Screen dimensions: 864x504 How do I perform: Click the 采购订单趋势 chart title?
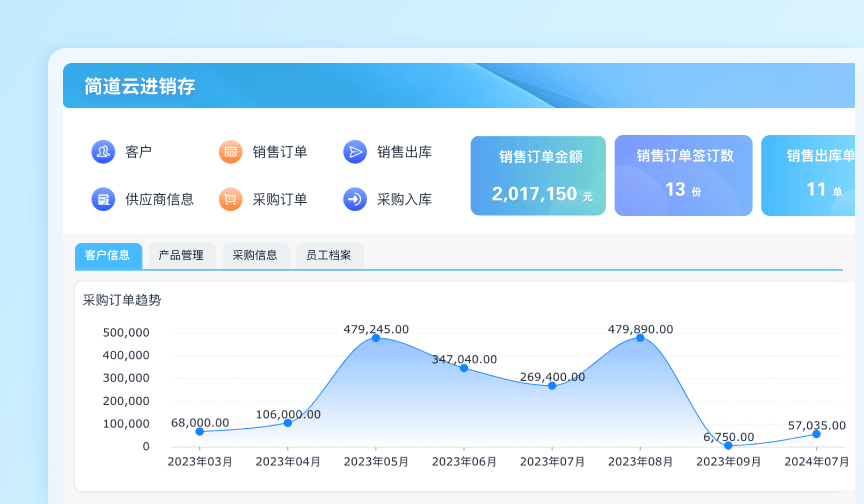click(122, 300)
